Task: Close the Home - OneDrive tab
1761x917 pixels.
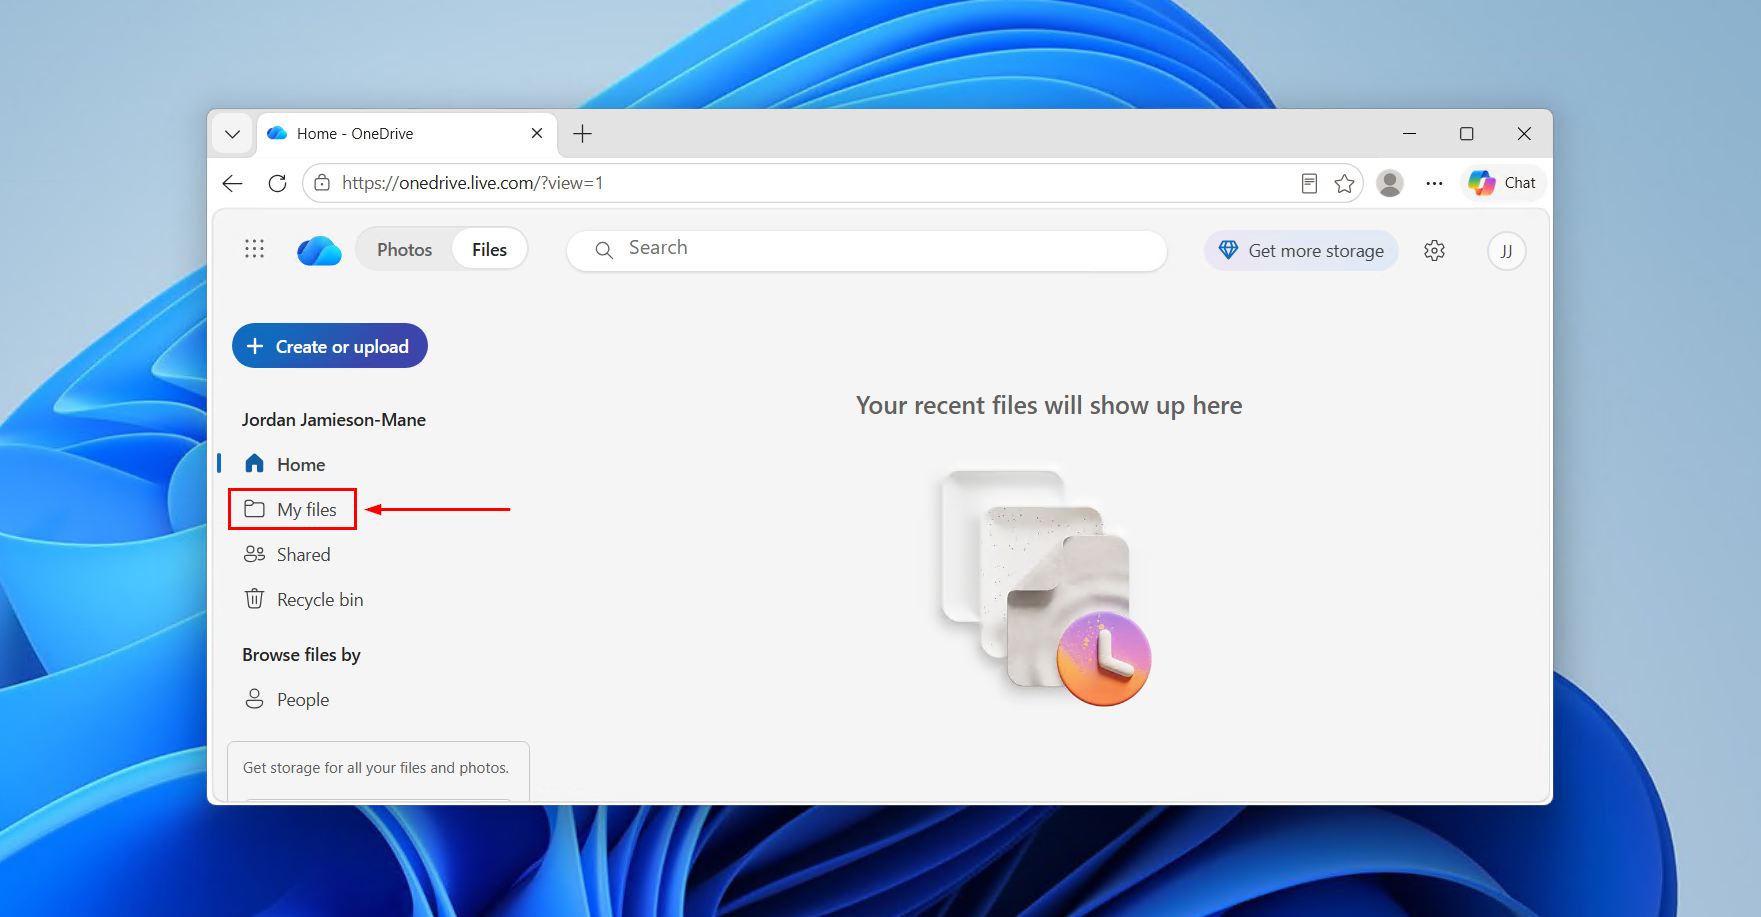Action: click(x=537, y=133)
